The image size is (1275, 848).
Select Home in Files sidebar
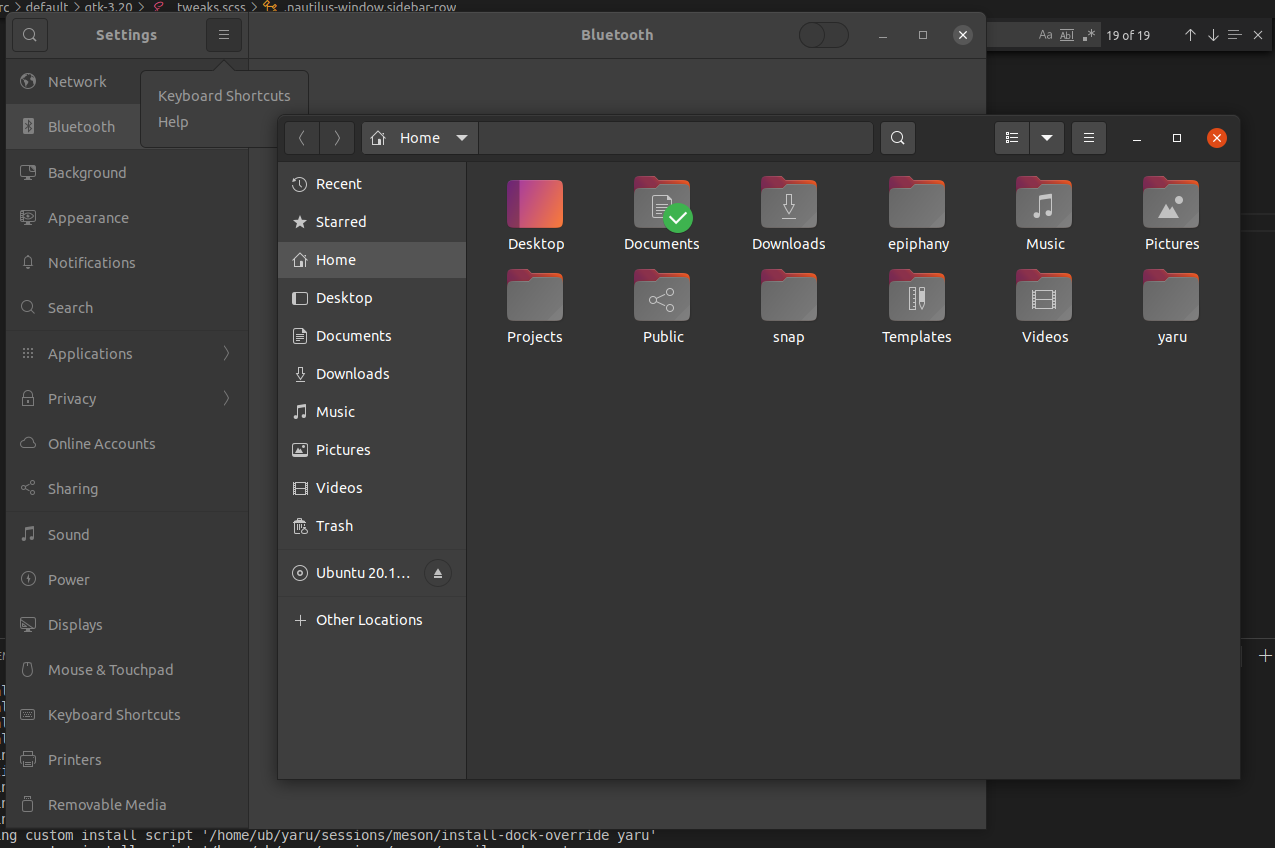click(x=372, y=260)
